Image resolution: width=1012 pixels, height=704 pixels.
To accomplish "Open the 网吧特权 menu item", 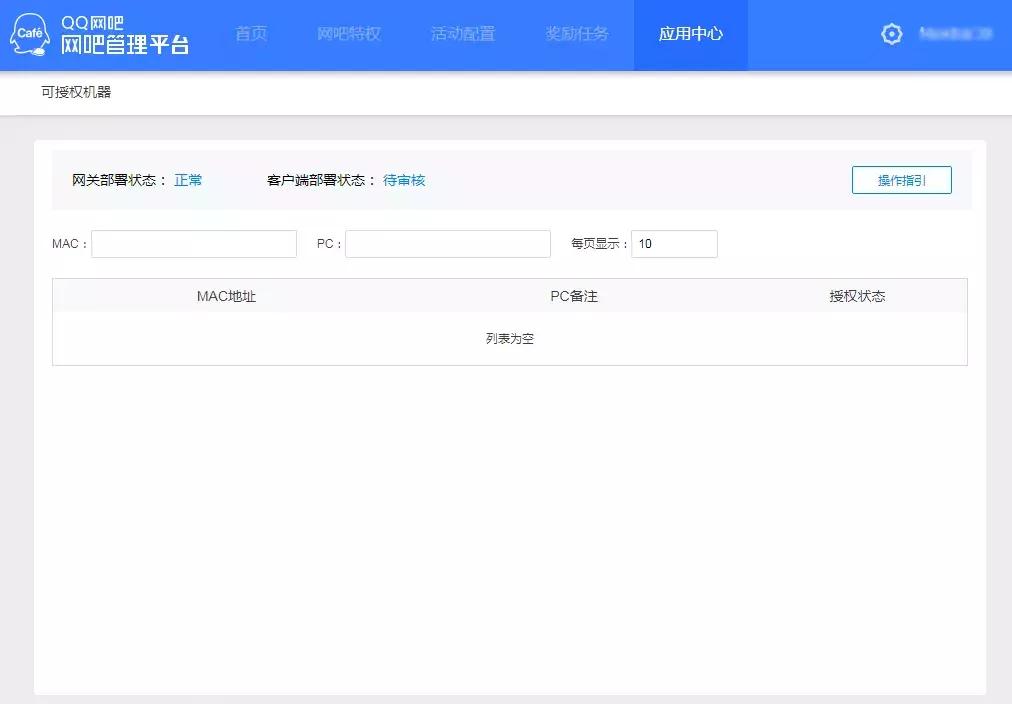I will click(x=348, y=33).
